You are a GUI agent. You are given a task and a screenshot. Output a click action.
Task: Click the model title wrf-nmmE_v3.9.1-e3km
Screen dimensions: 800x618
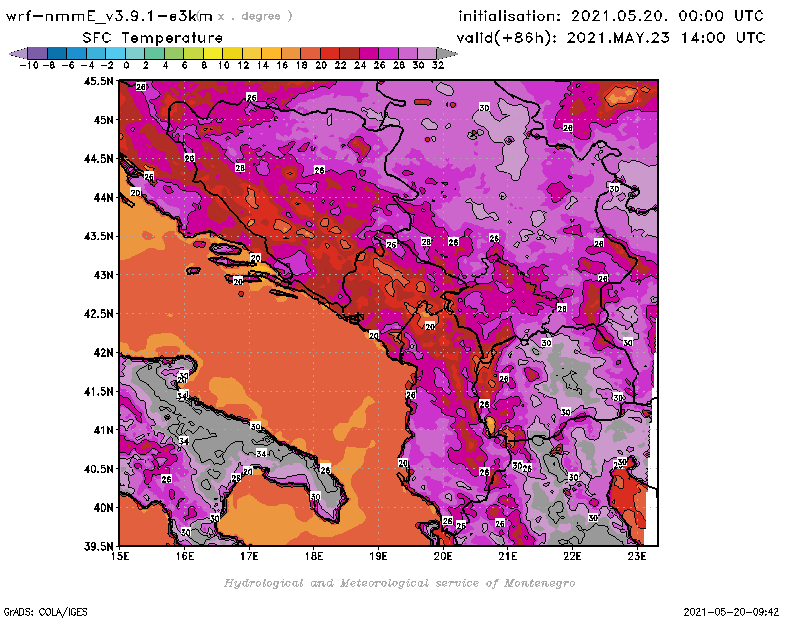pyautogui.click(x=109, y=16)
